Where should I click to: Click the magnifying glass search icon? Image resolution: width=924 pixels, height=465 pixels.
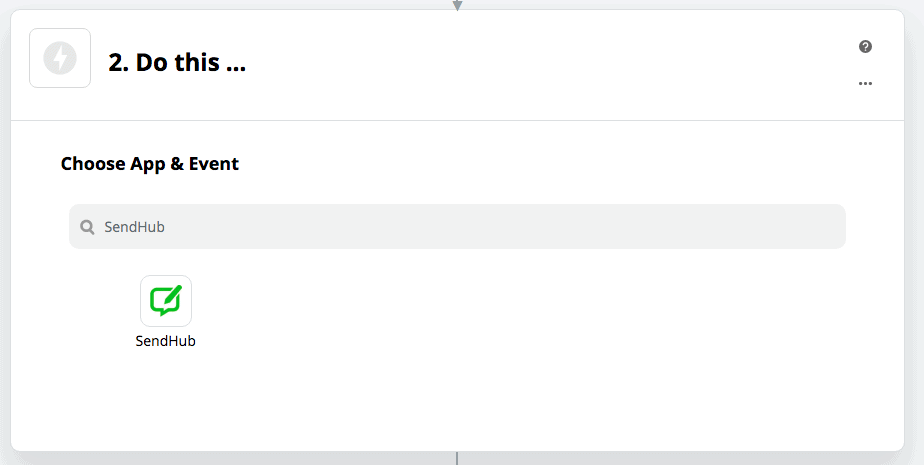click(x=87, y=227)
